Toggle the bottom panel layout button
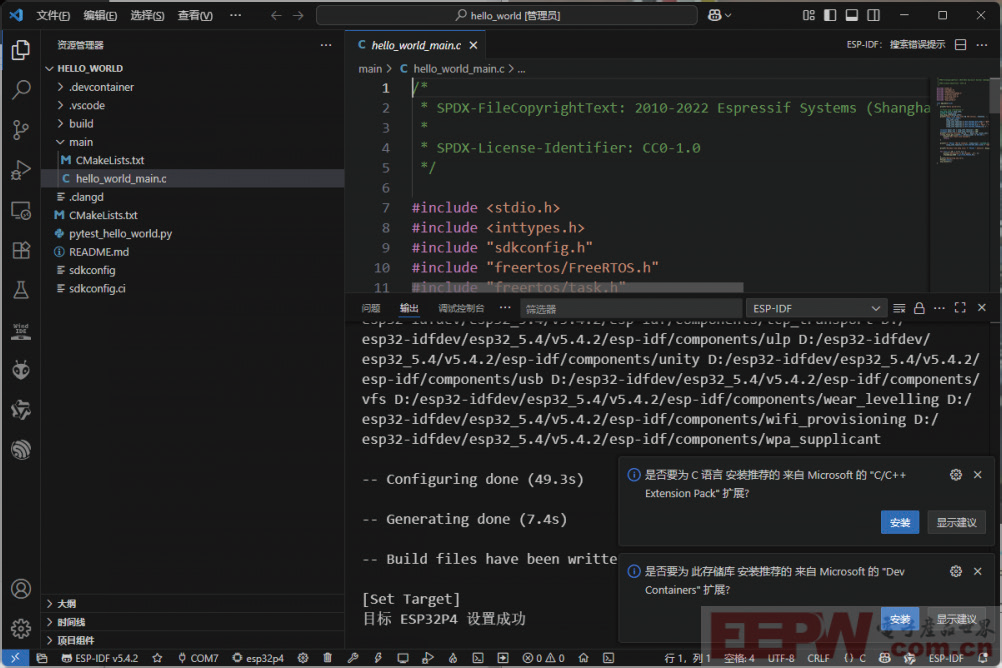The image size is (1002, 668). 852,15
